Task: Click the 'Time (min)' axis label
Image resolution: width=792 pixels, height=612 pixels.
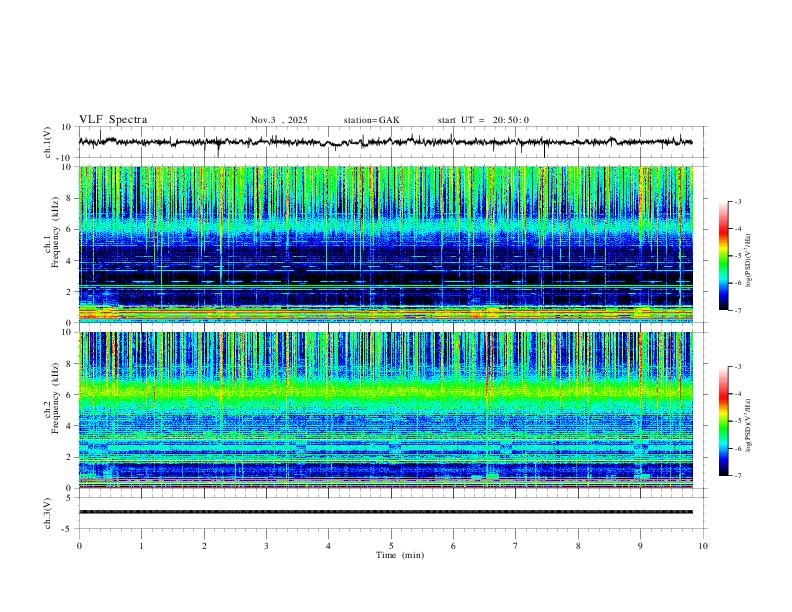Action: [400, 555]
